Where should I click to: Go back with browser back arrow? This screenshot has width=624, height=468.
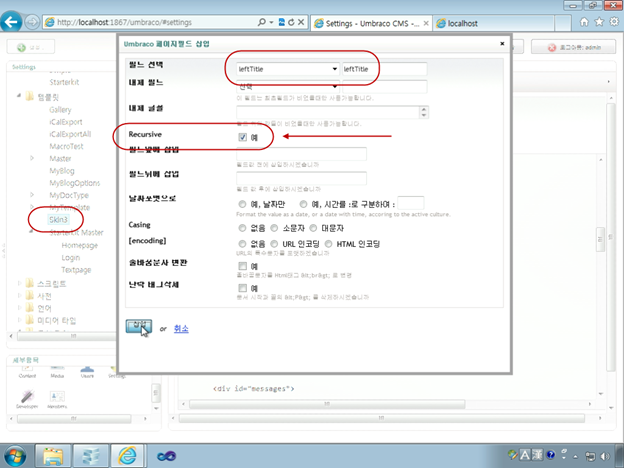tap(11, 22)
